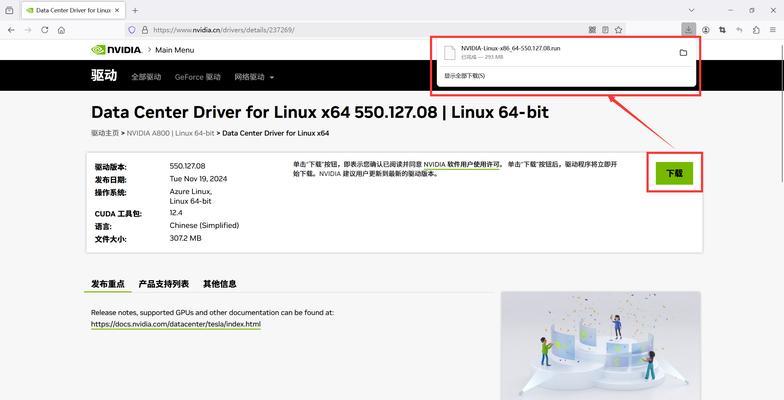Reload the current page

point(44,30)
